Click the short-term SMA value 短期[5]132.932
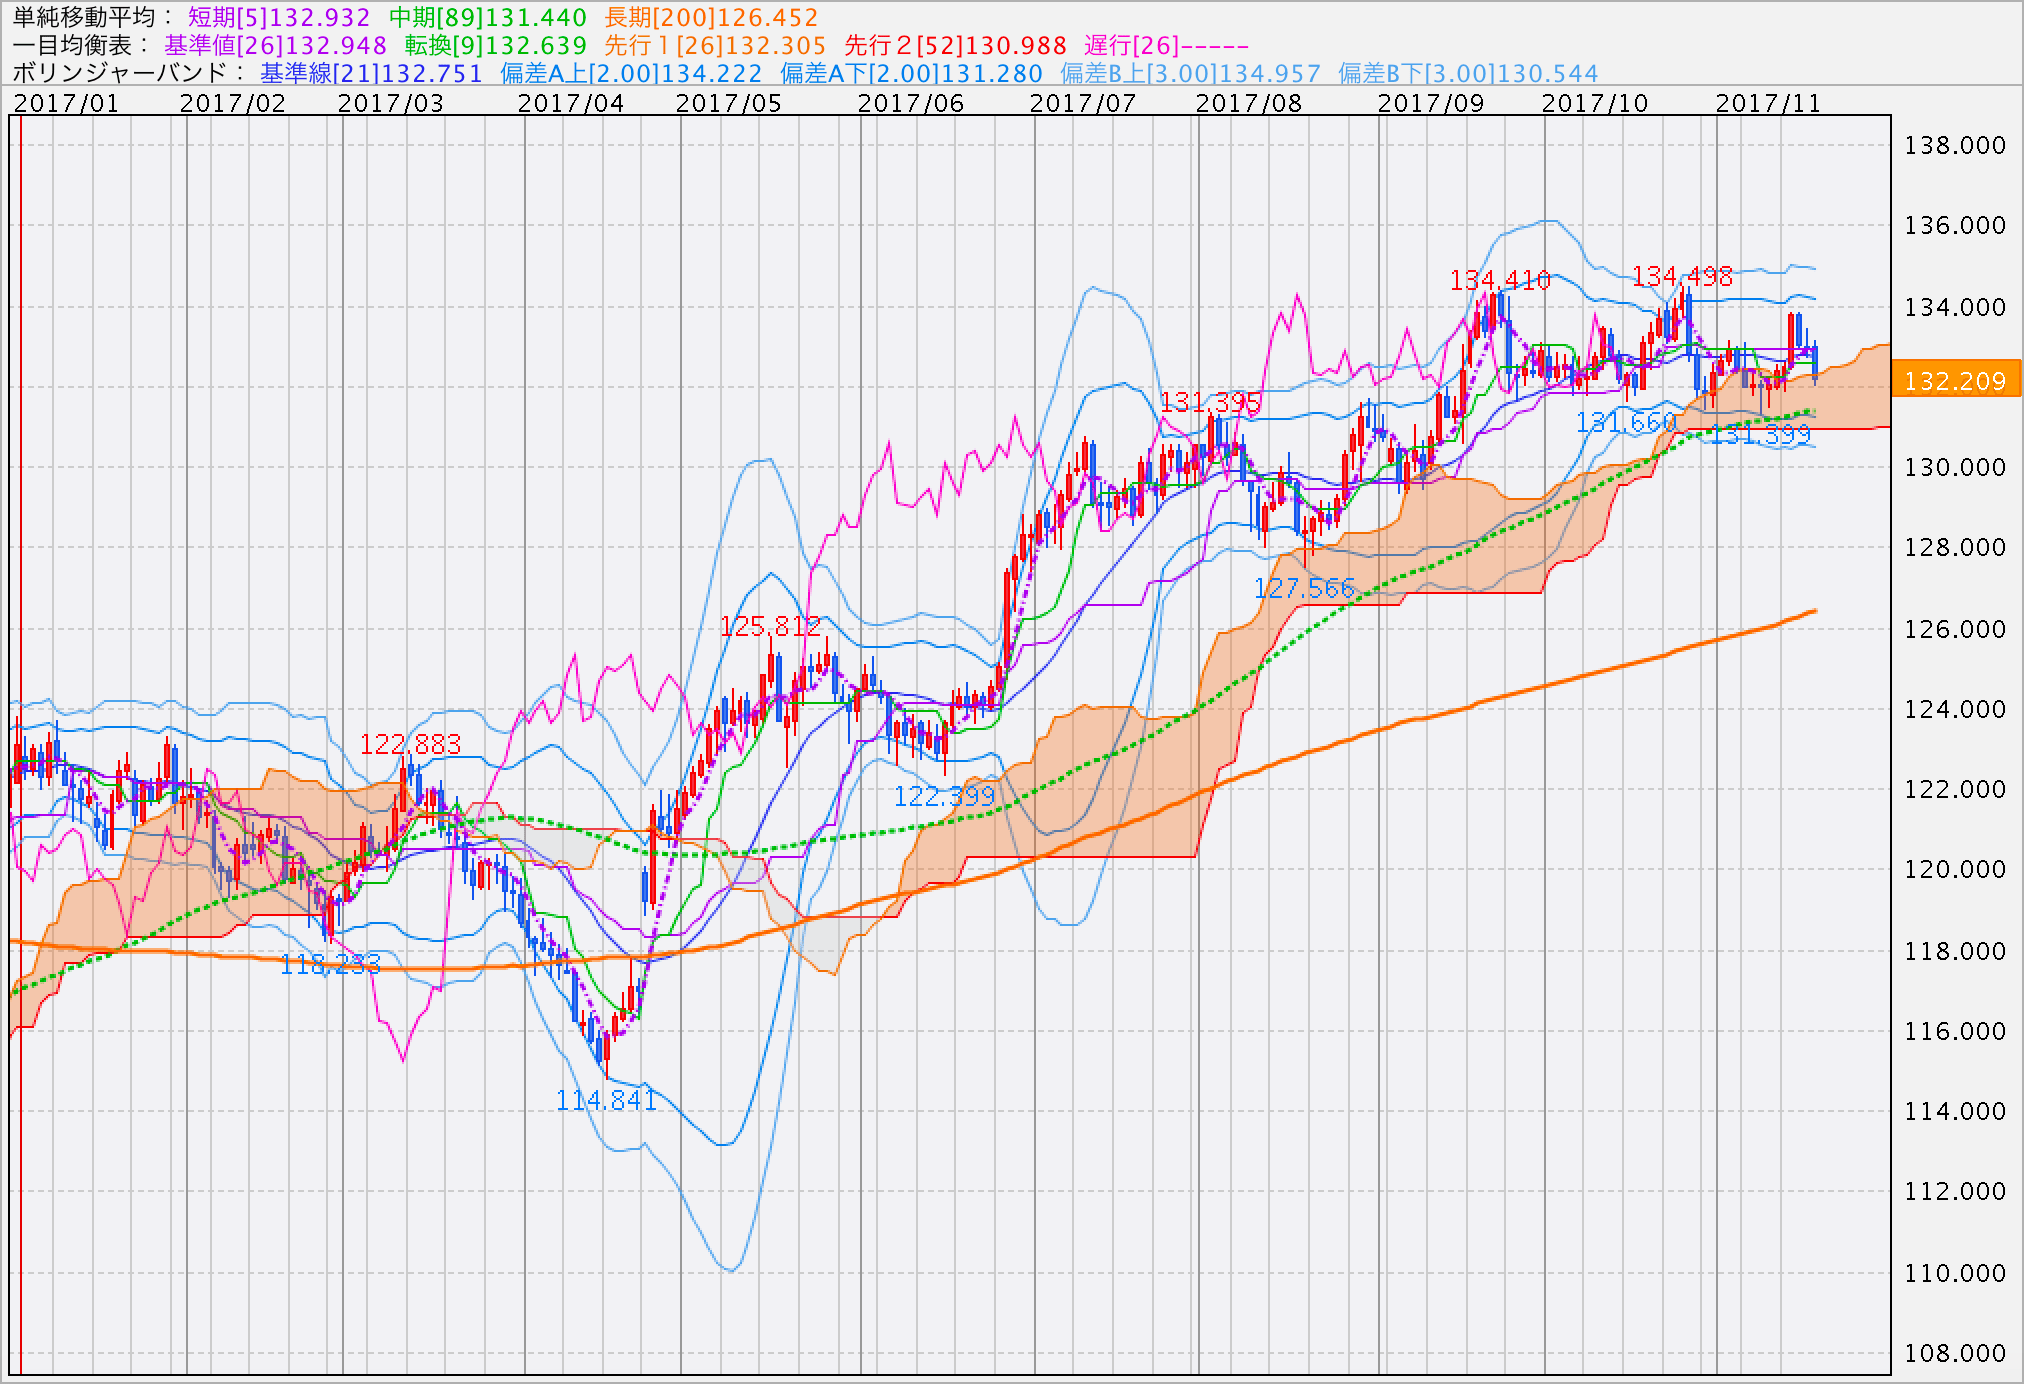 click(x=279, y=17)
